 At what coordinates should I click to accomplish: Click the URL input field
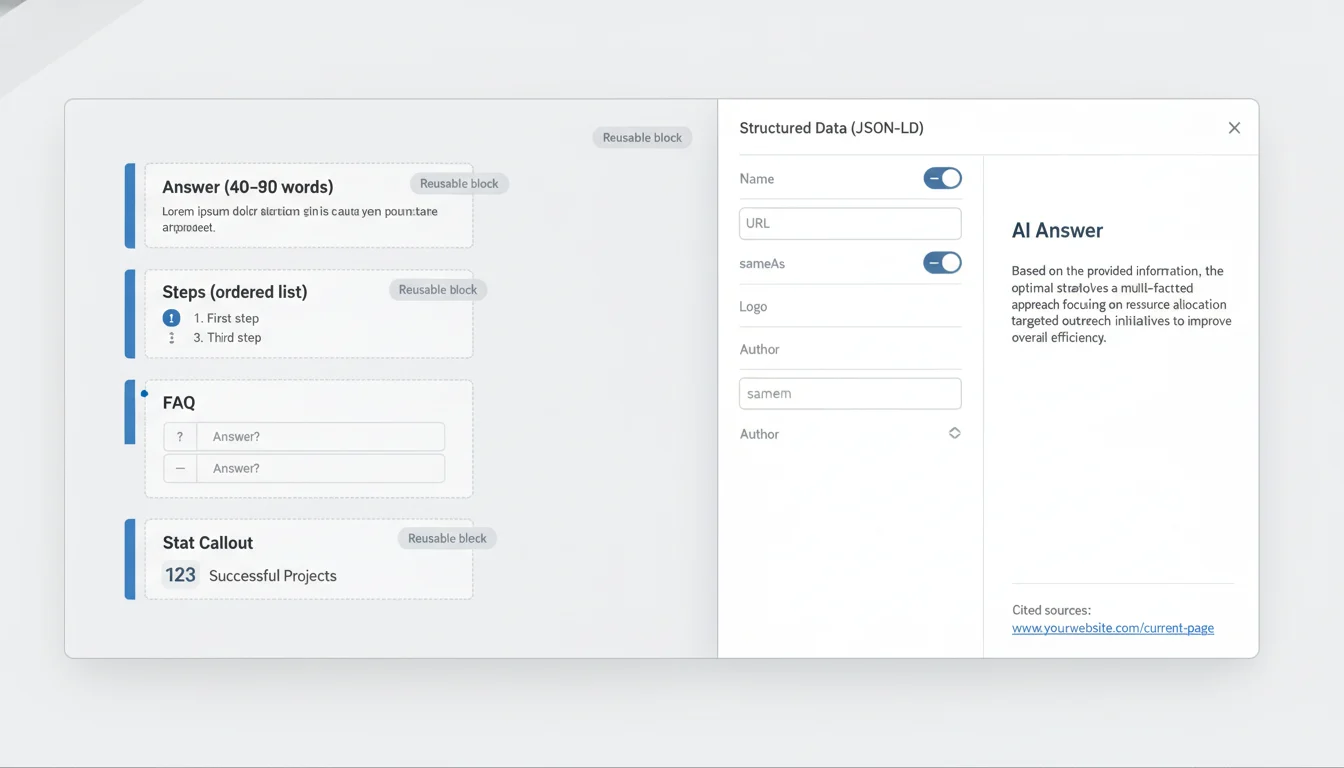coord(850,223)
